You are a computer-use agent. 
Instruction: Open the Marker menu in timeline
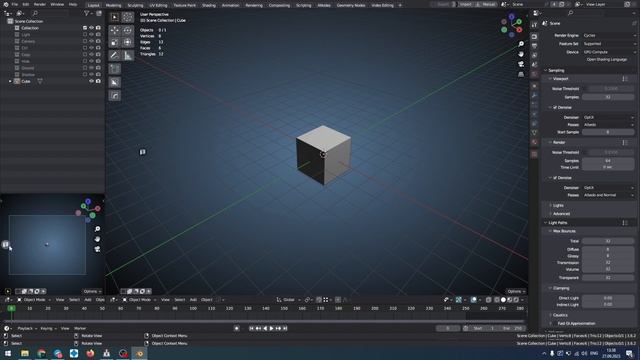pyautogui.click(x=80, y=328)
